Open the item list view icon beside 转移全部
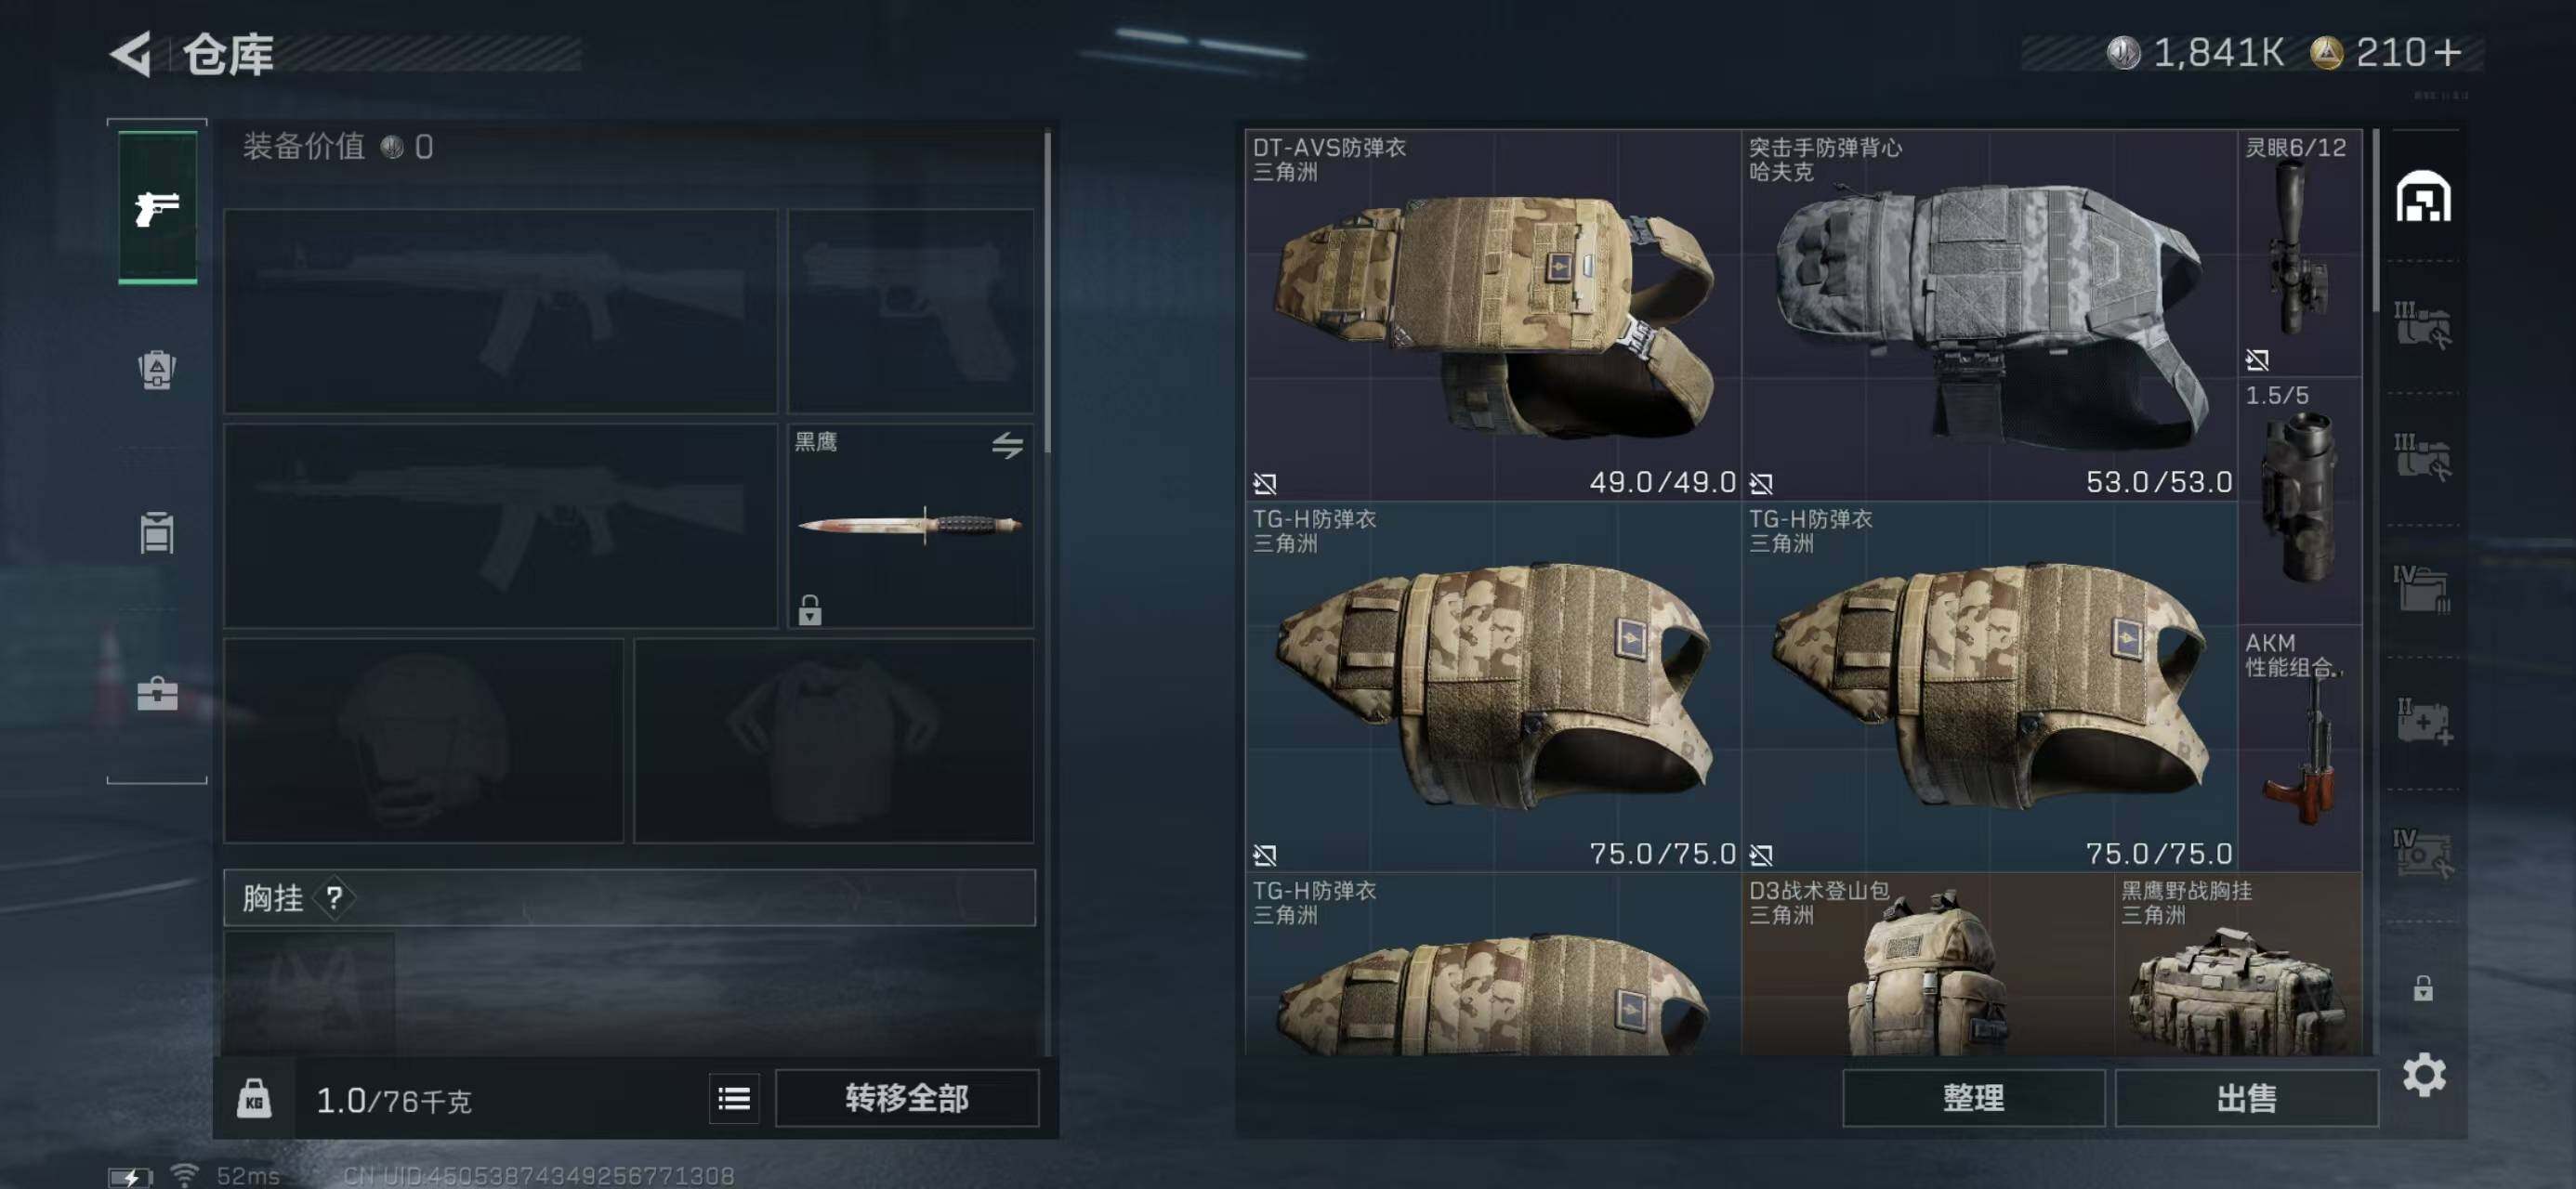The height and width of the screenshot is (1189, 2576). tap(734, 1099)
